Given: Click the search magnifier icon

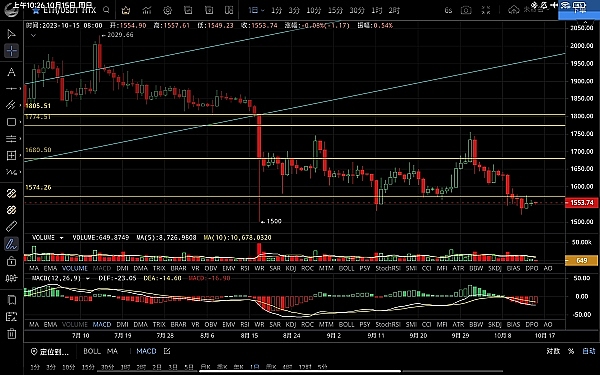Looking at the screenshot, I should [x=106, y=10].
